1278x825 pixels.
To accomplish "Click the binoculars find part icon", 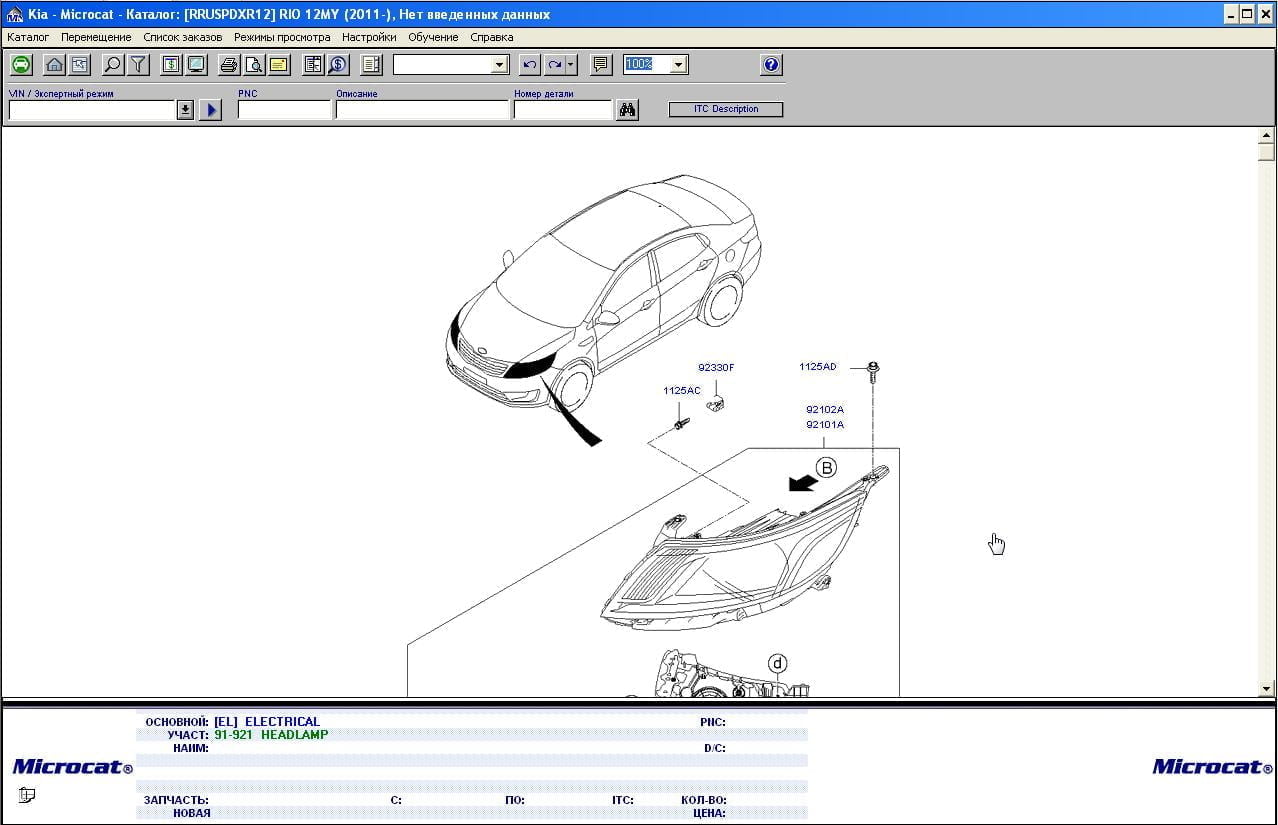I will coord(627,110).
